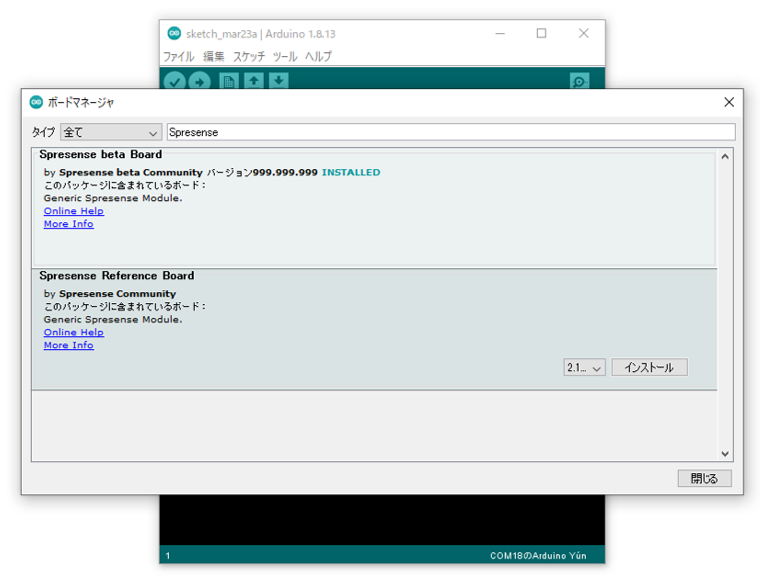Click the Open sketch up-arrow icon
Viewport: 760px width, 578px height.
(x=253, y=80)
